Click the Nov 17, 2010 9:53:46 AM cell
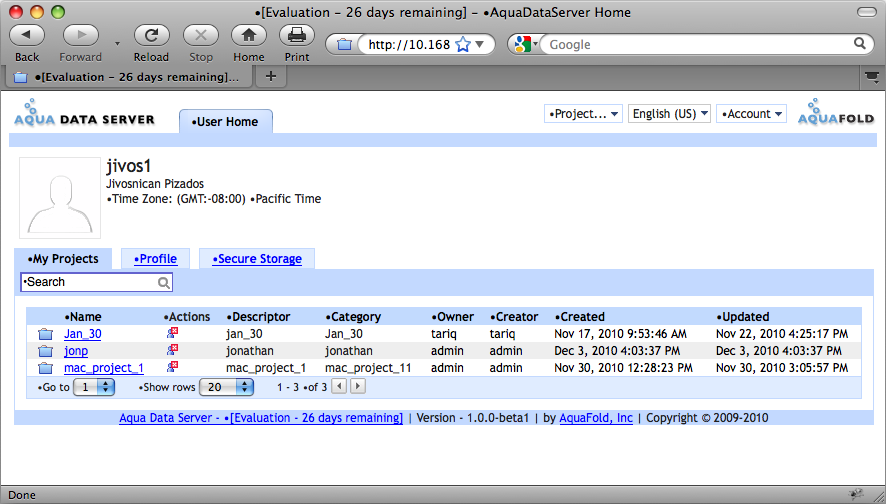The width and height of the screenshot is (886, 504). pos(620,334)
